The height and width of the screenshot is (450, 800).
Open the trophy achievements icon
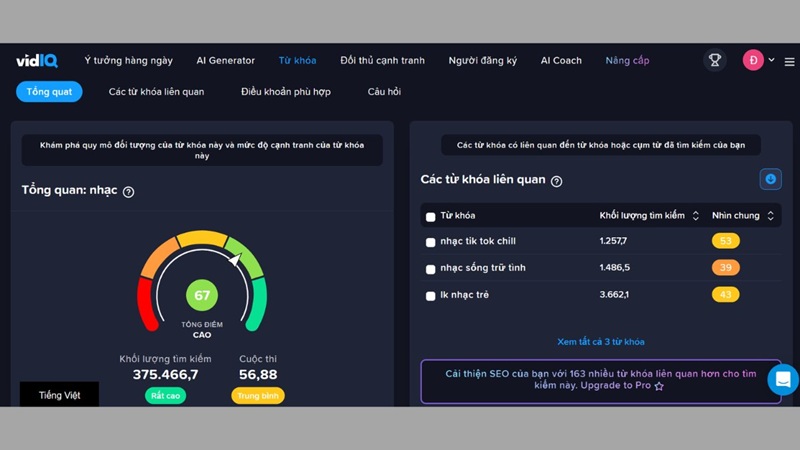pos(714,60)
